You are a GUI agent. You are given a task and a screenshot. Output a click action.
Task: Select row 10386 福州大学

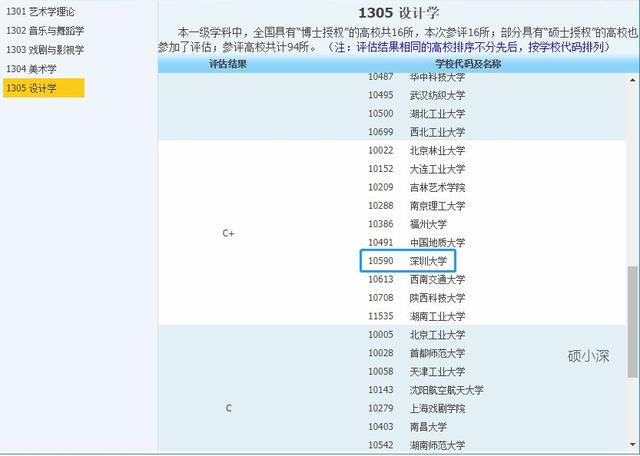click(x=407, y=224)
